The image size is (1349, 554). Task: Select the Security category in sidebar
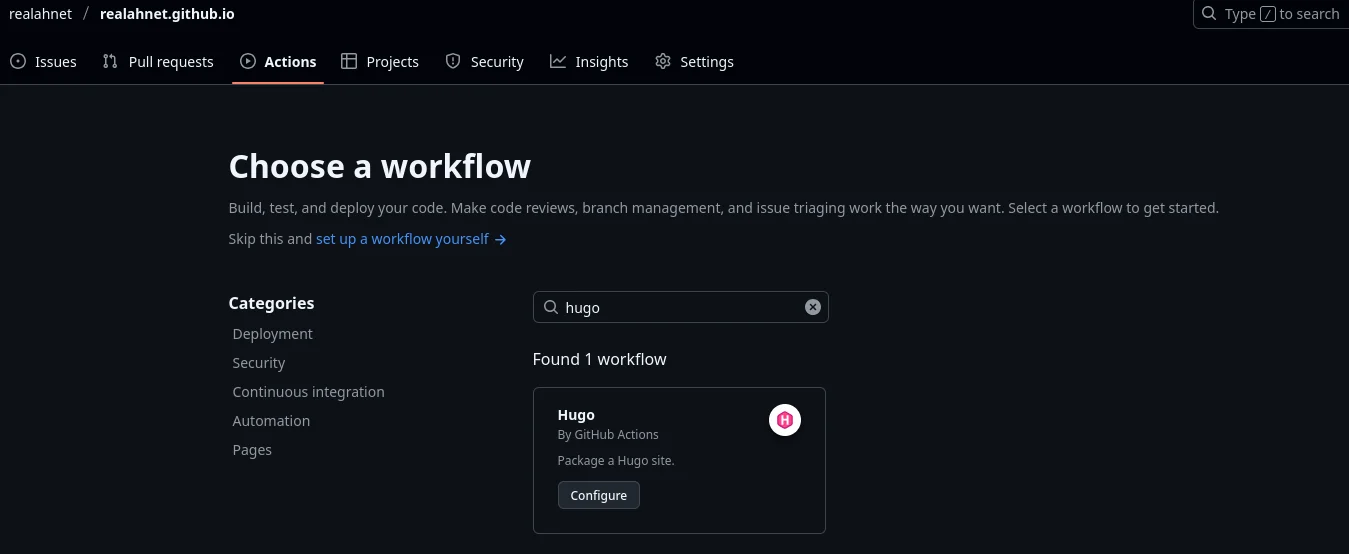coord(259,363)
